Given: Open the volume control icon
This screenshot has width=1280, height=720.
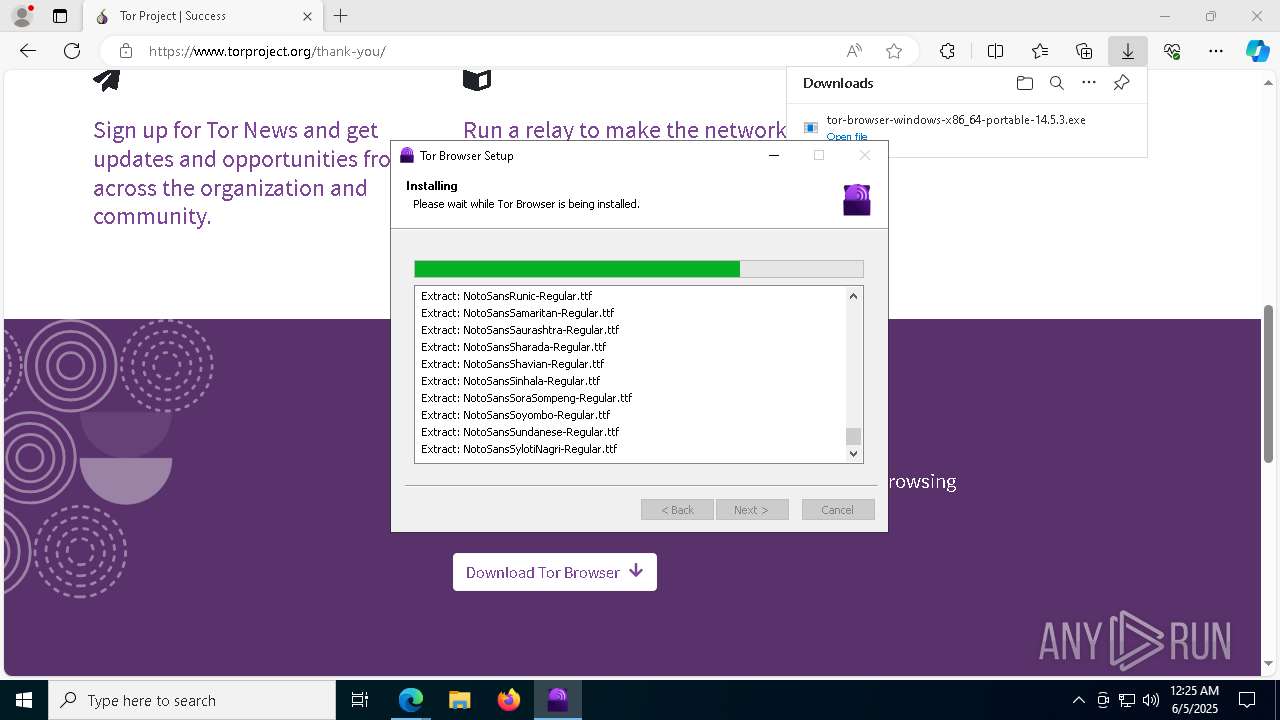Looking at the screenshot, I should pyautogui.click(x=1151, y=700).
